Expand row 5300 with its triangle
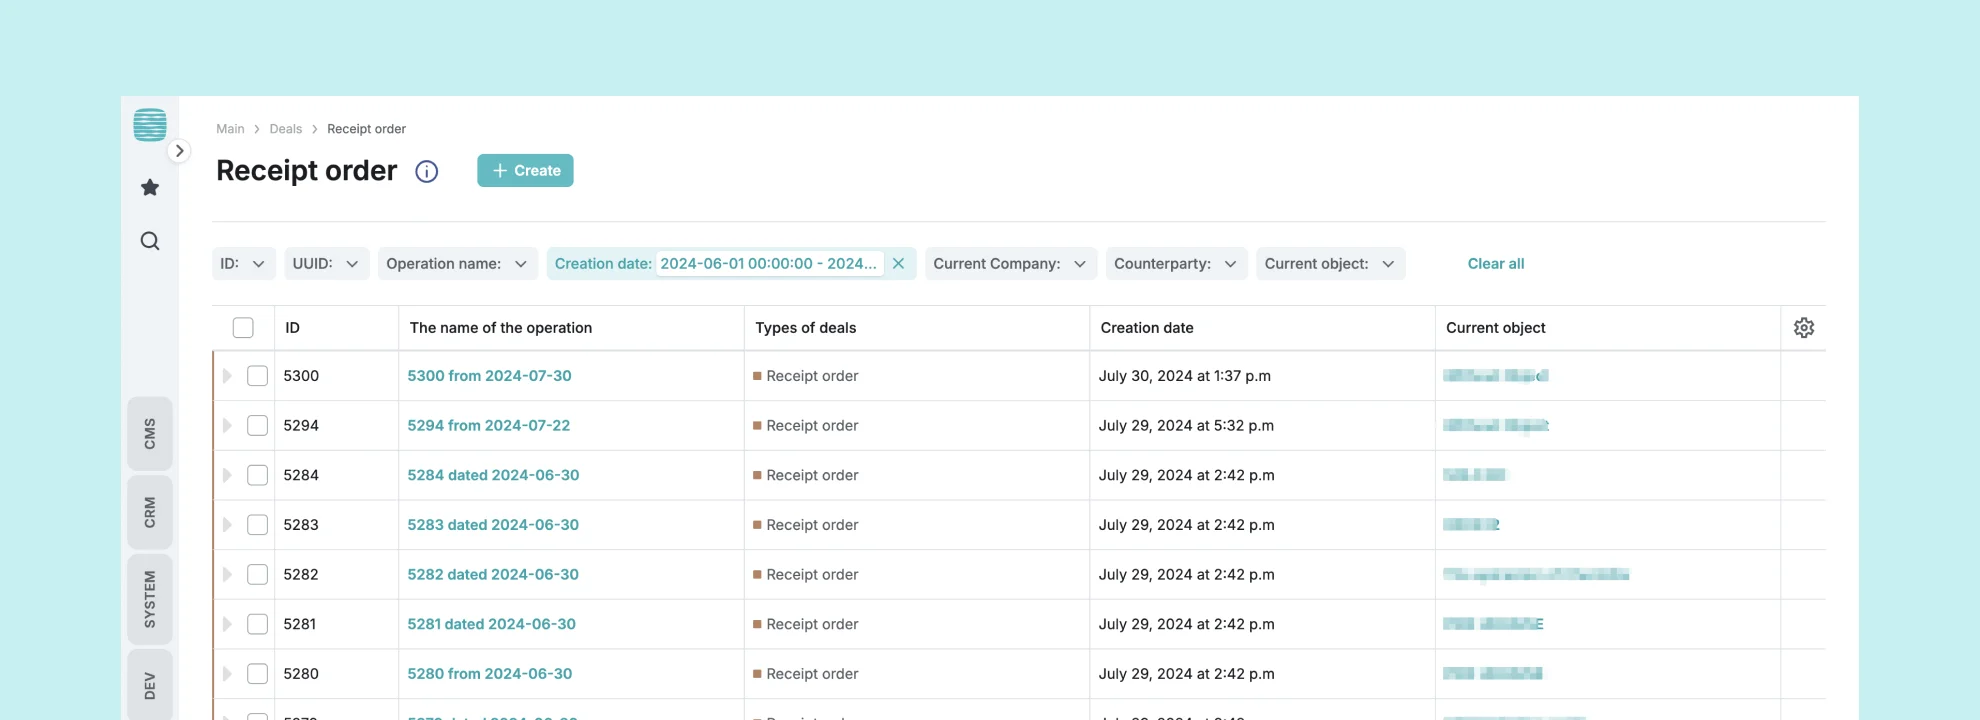 coord(227,376)
